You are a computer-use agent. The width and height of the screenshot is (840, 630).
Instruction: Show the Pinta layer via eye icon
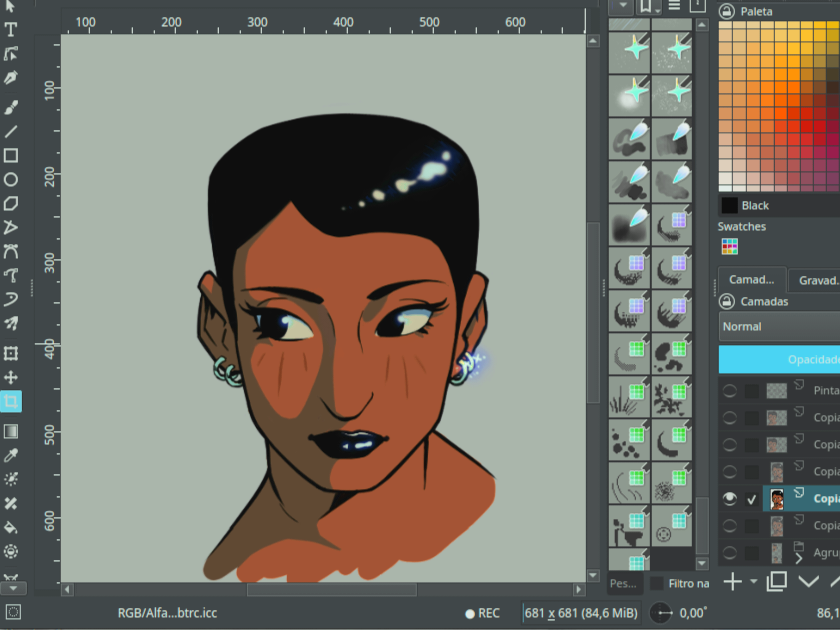(x=730, y=391)
